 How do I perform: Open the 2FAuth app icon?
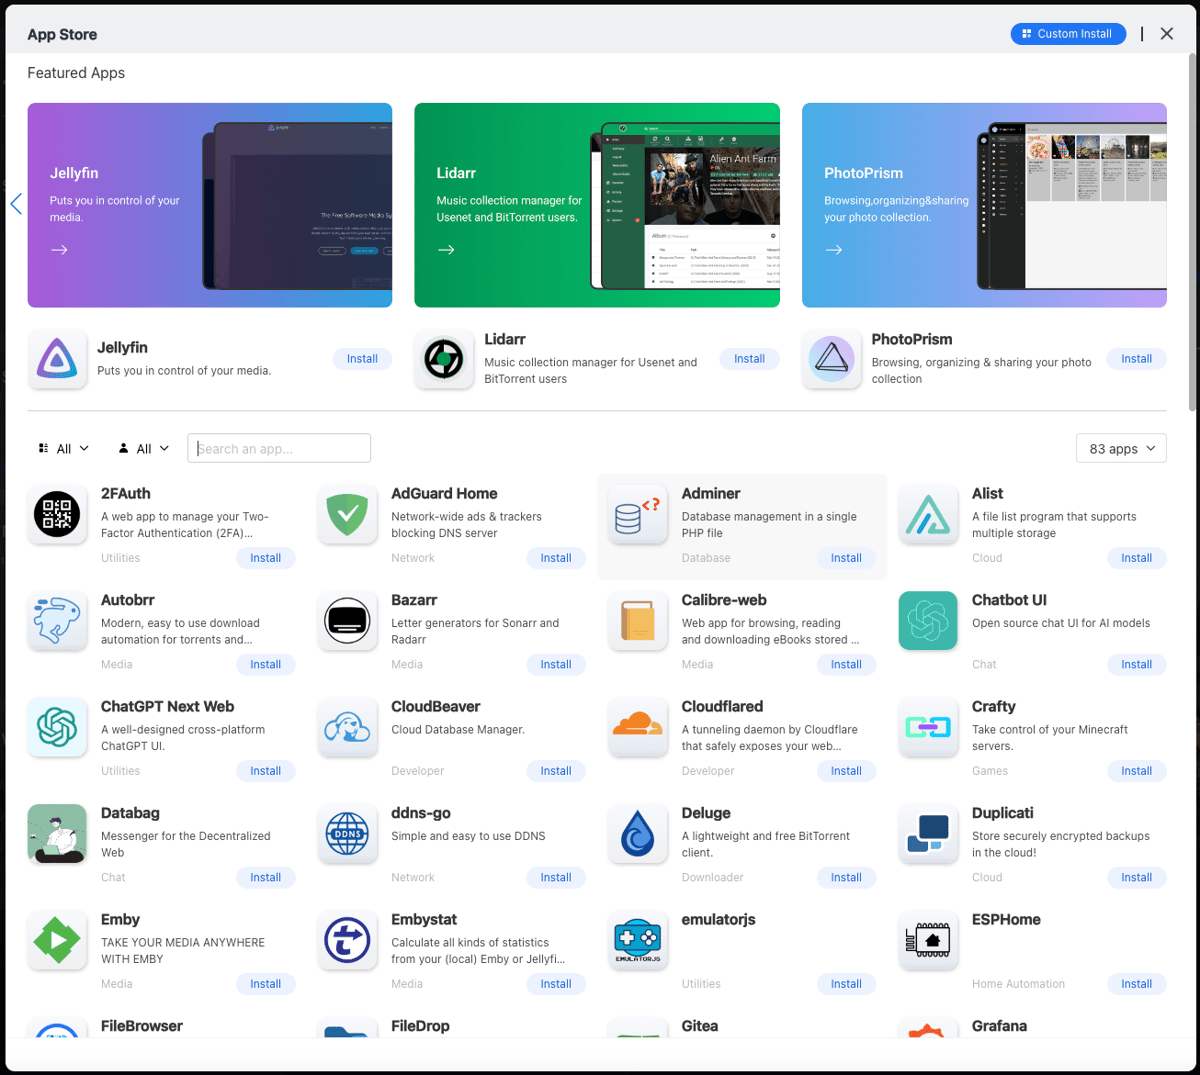click(x=57, y=514)
